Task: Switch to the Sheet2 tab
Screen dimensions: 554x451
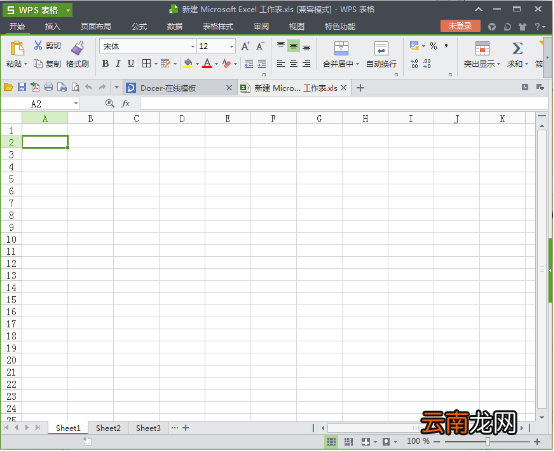Action: click(x=108, y=428)
